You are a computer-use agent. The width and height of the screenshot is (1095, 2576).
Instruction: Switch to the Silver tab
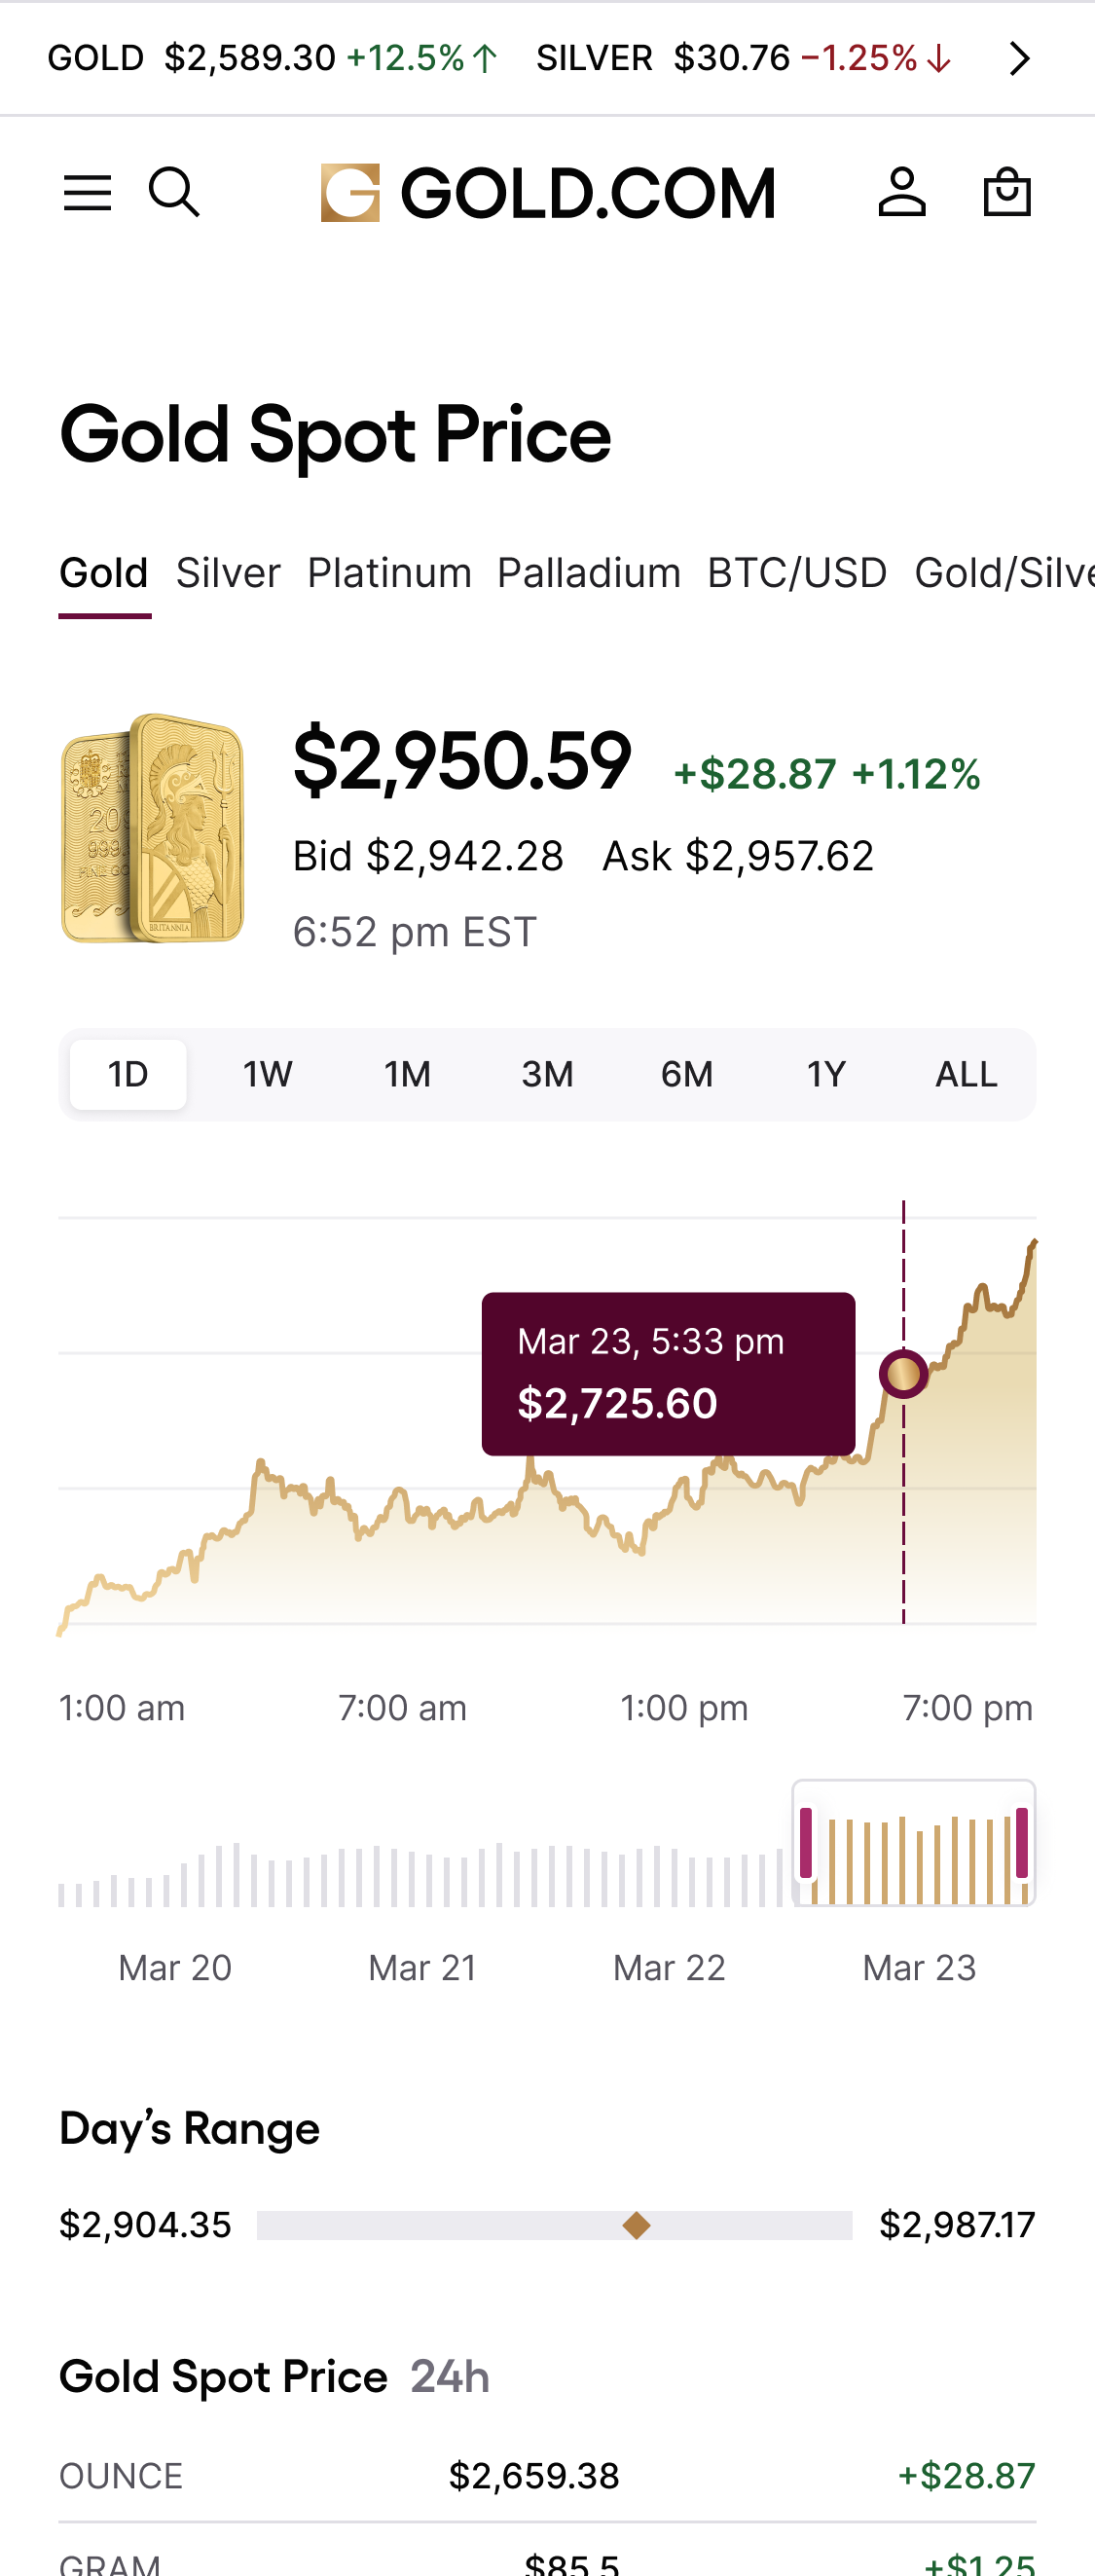click(x=228, y=574)
